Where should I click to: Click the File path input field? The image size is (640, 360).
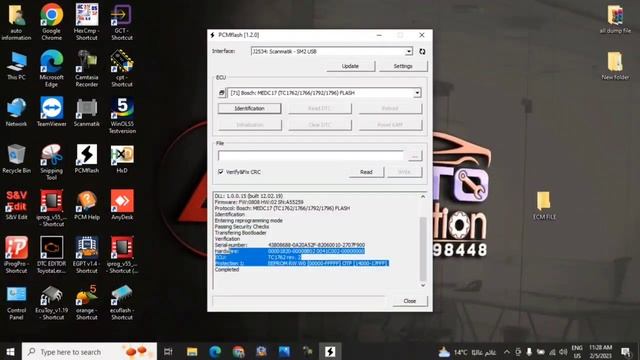click(311, 156)
